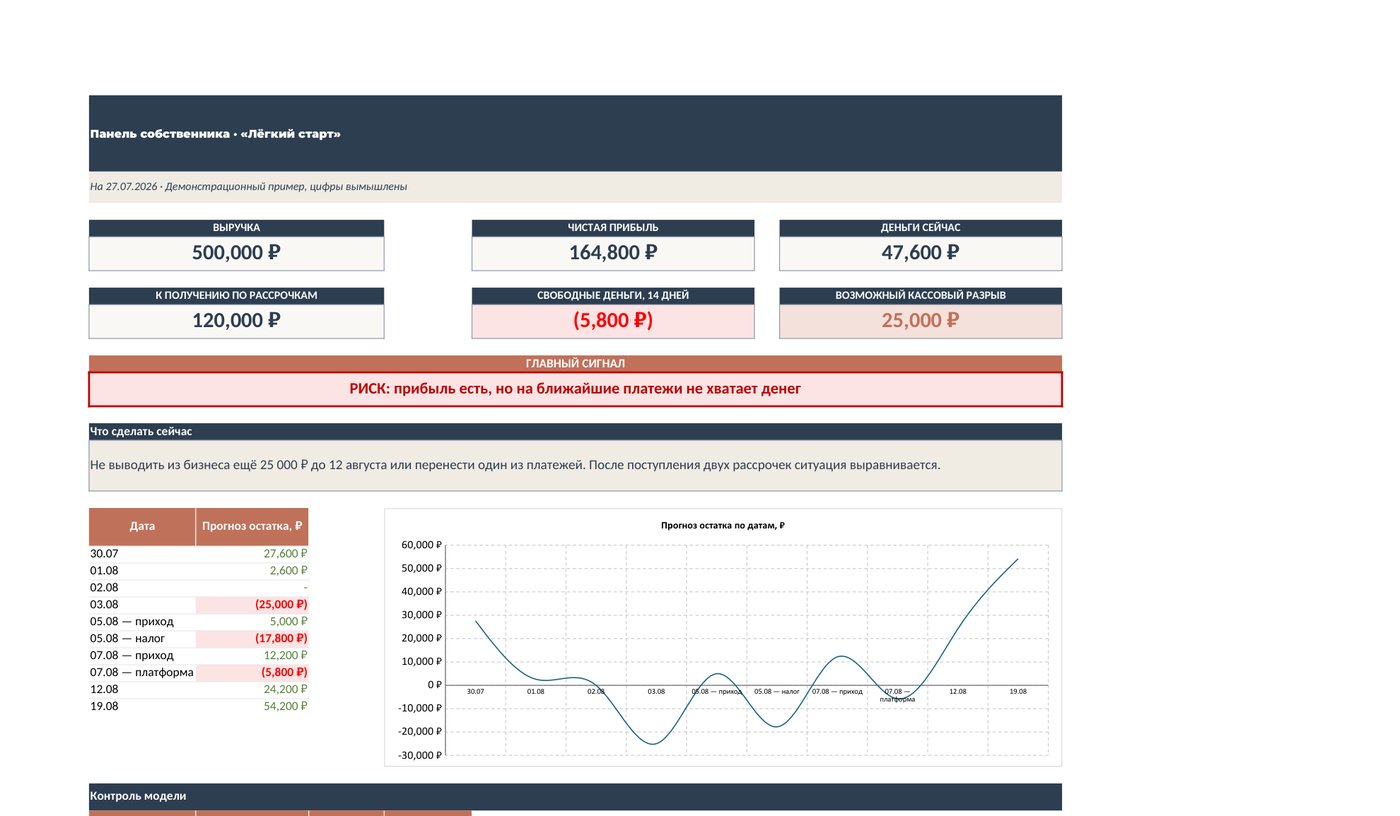Select 'ВОЗМОЖНЫЙ КАССОВЫЙ РАЗРЫВ' header
This screenshot has width=1400, height=816.
coord(921,296)
